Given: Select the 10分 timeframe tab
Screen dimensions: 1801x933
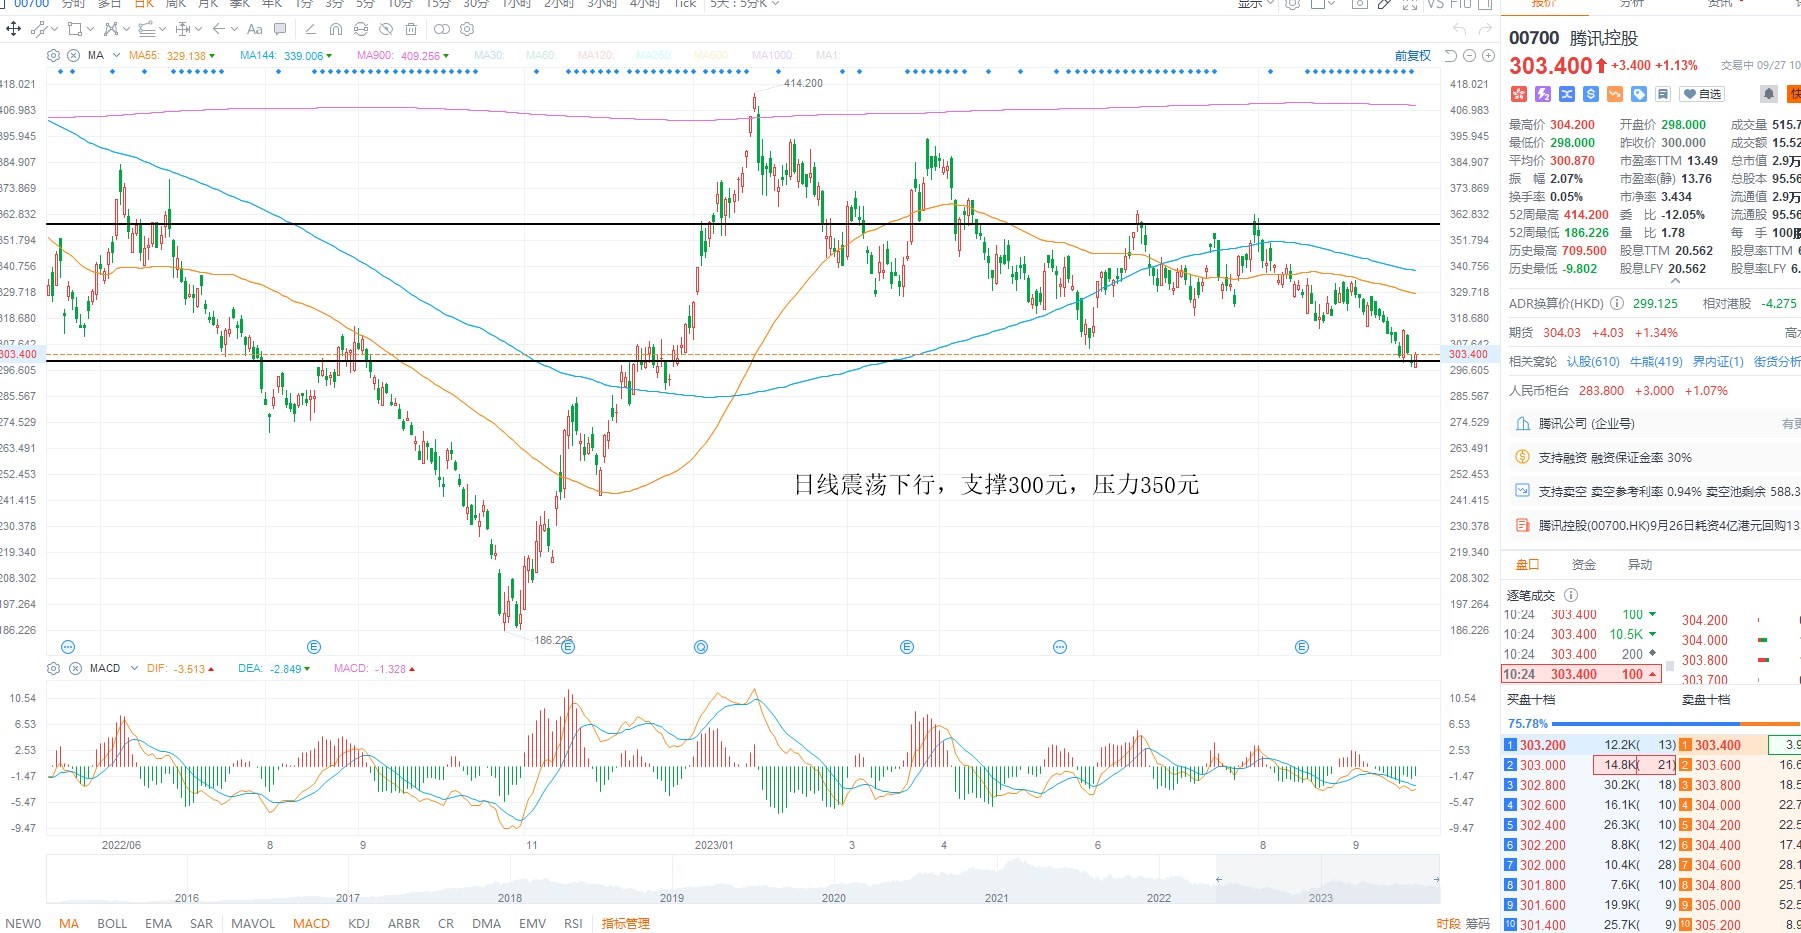Looking at the screenshot, I should tap(400, 4).
